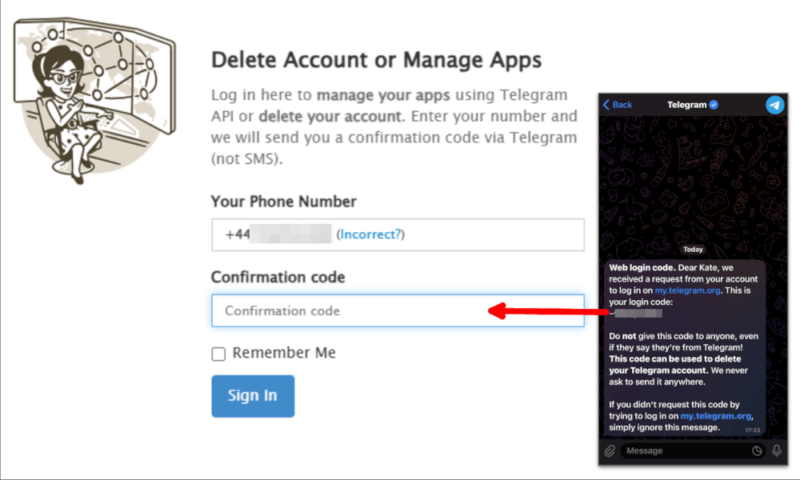Click the Sign In button
The image size is (800, 480).
[x=253, y=396]
